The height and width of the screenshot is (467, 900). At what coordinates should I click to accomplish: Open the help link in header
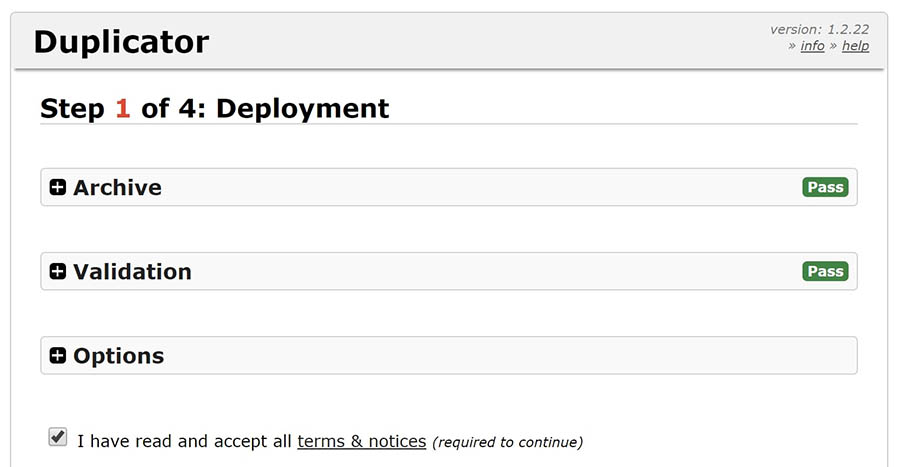[855, 46]
